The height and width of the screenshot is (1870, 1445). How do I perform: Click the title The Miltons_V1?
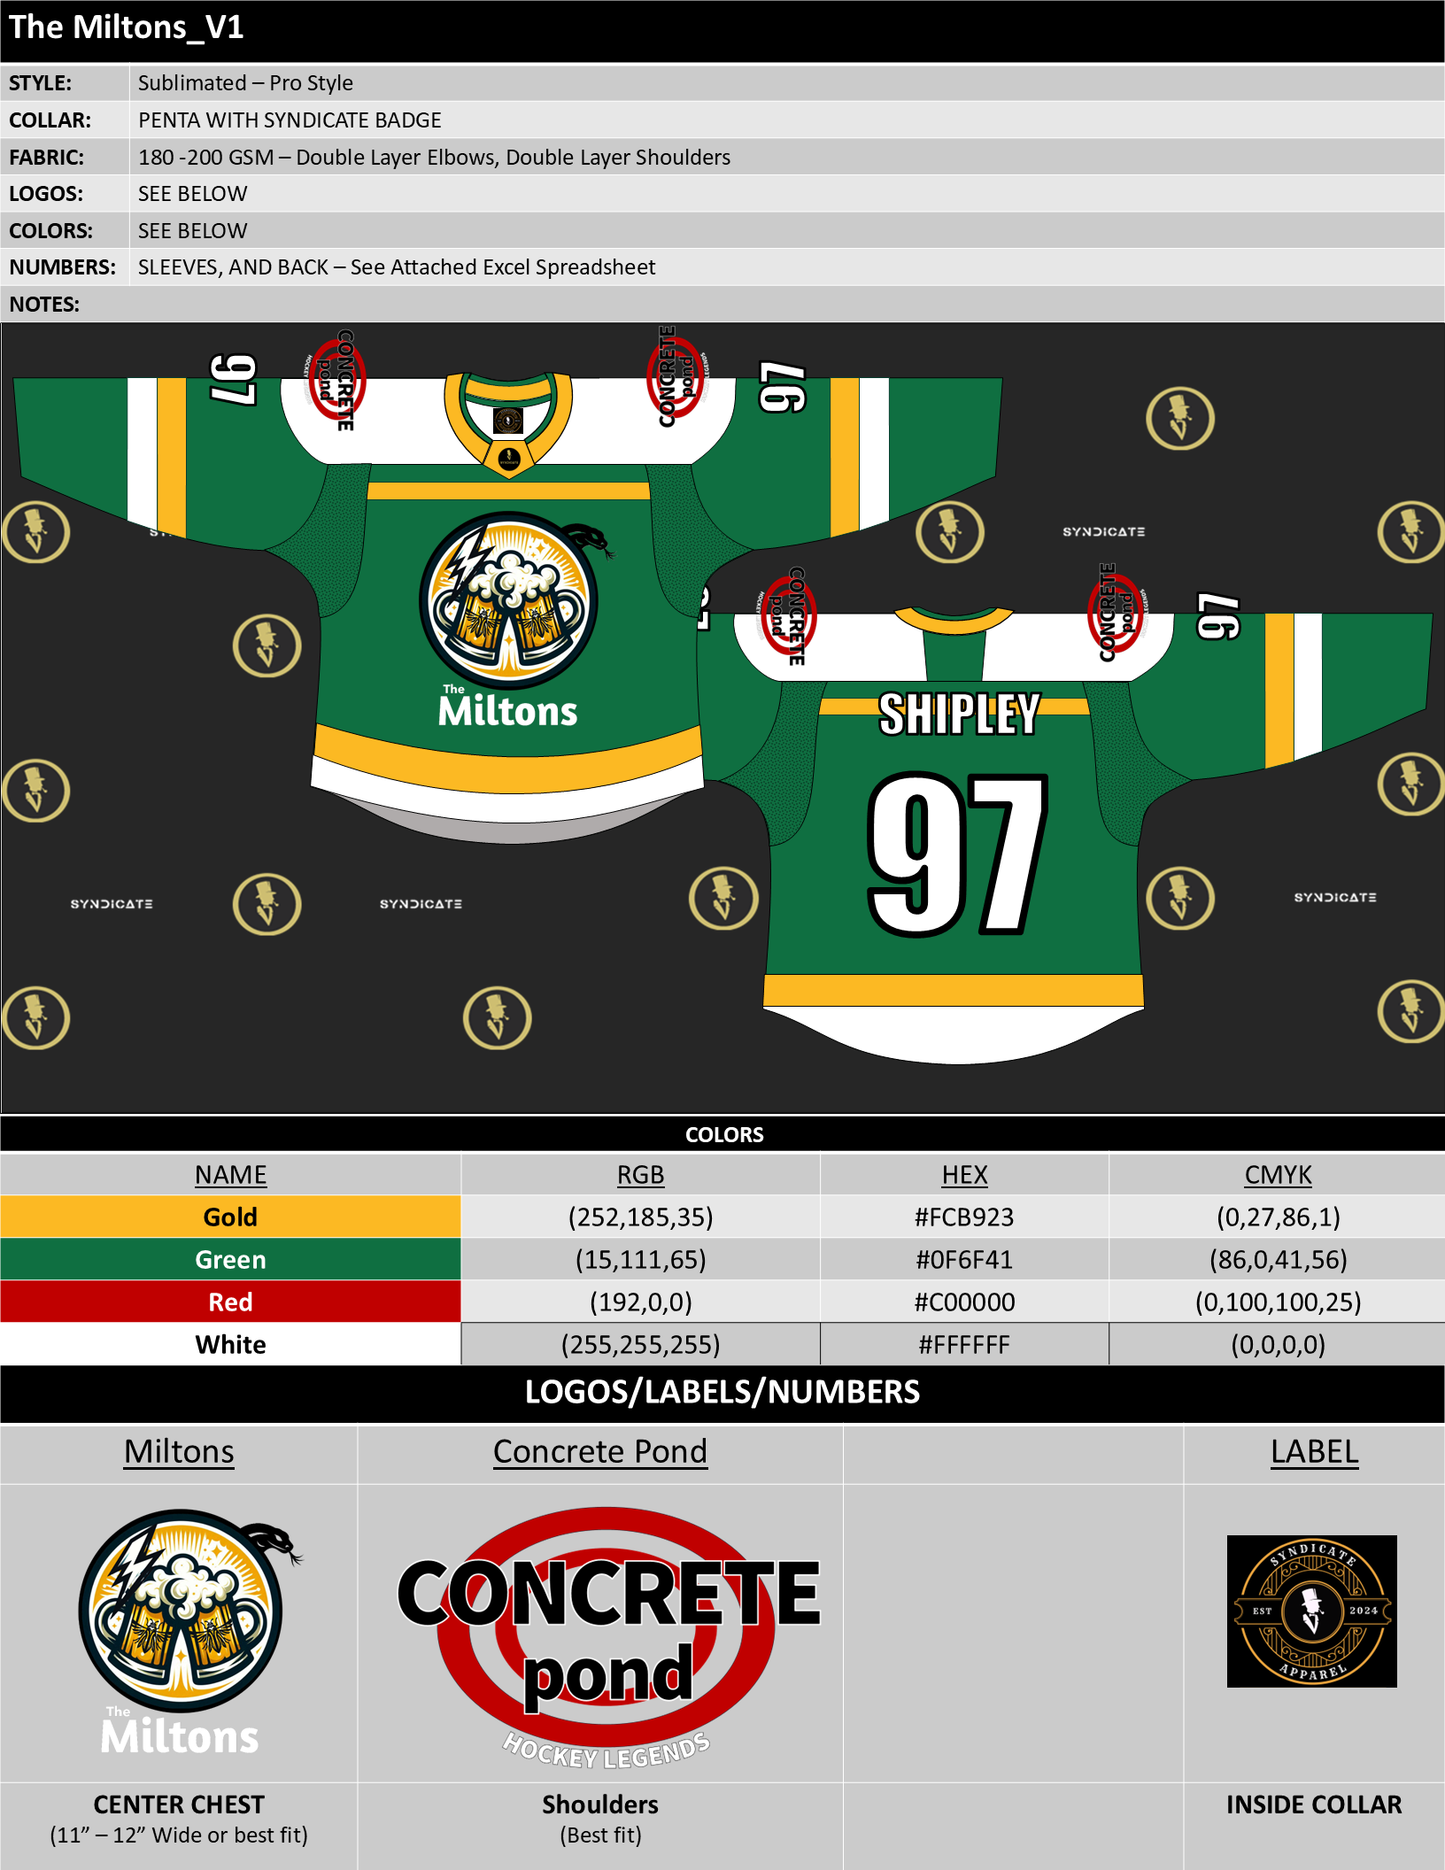[127, 27]
